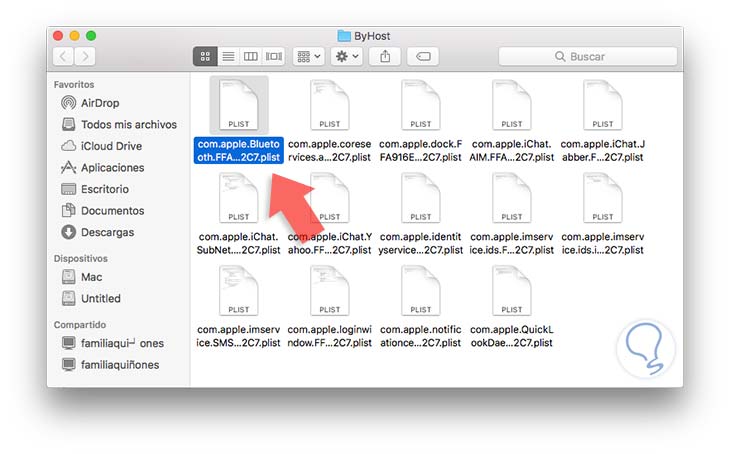Click the Aplicaciones sidebar icon
This screenshot has width=730, height=454.
pos(68,167)
